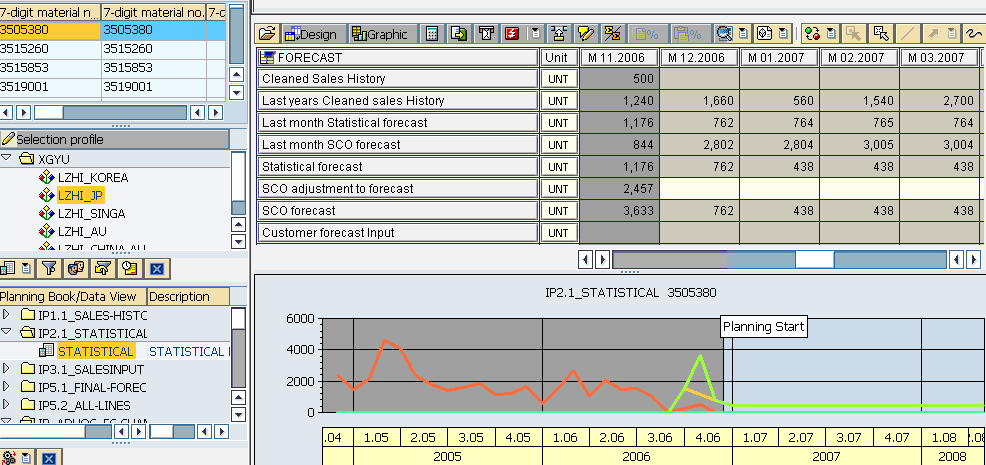
Task: Click the pencil icon beside Selection profile
Action: click(9, 139)
